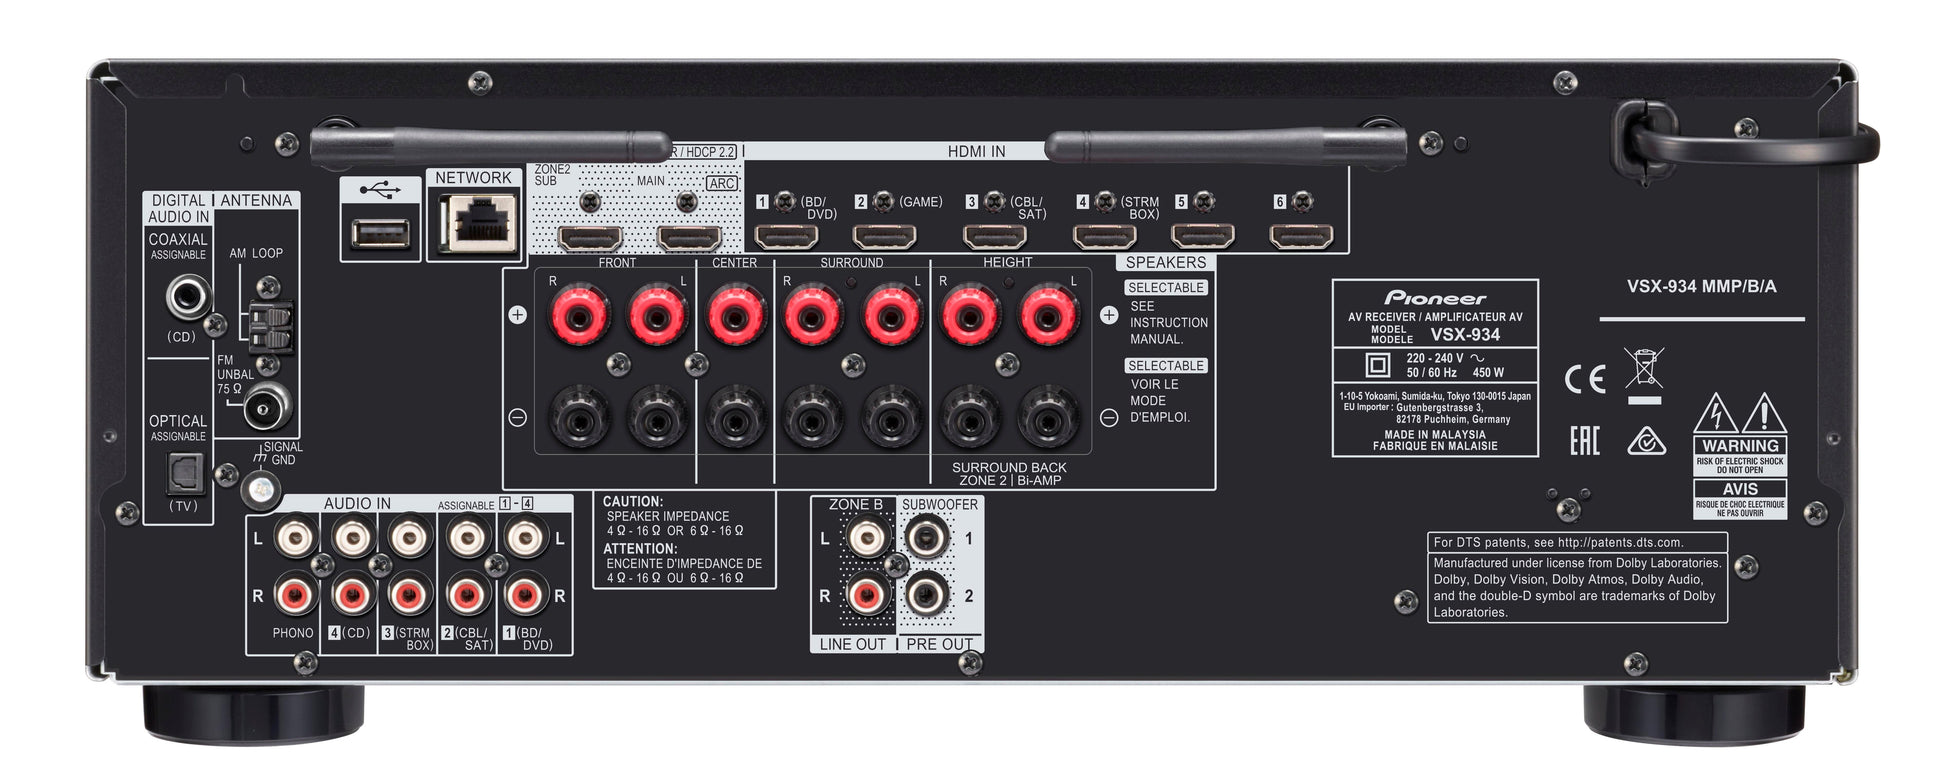Image resolution: width=1946 pixels, height=764 pixels.
Task: Click the 'WARNING' label text
Action: (1740, 446)
